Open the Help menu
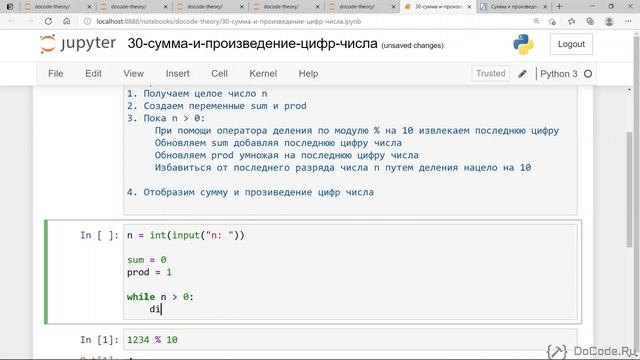 (308, 73)
